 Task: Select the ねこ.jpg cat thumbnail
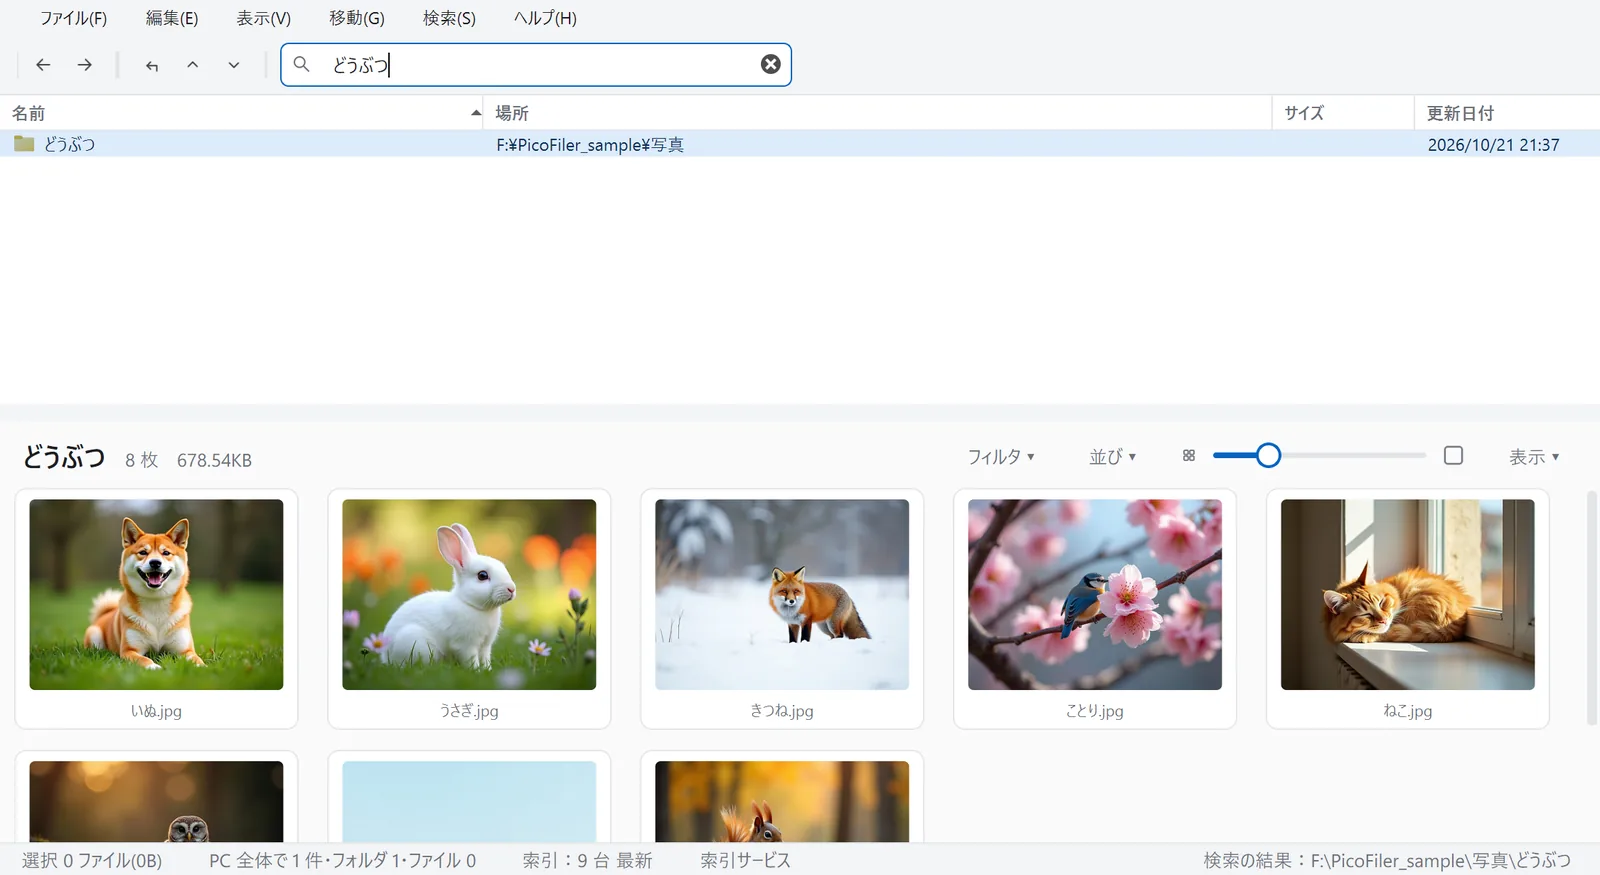coord(1408,594)
